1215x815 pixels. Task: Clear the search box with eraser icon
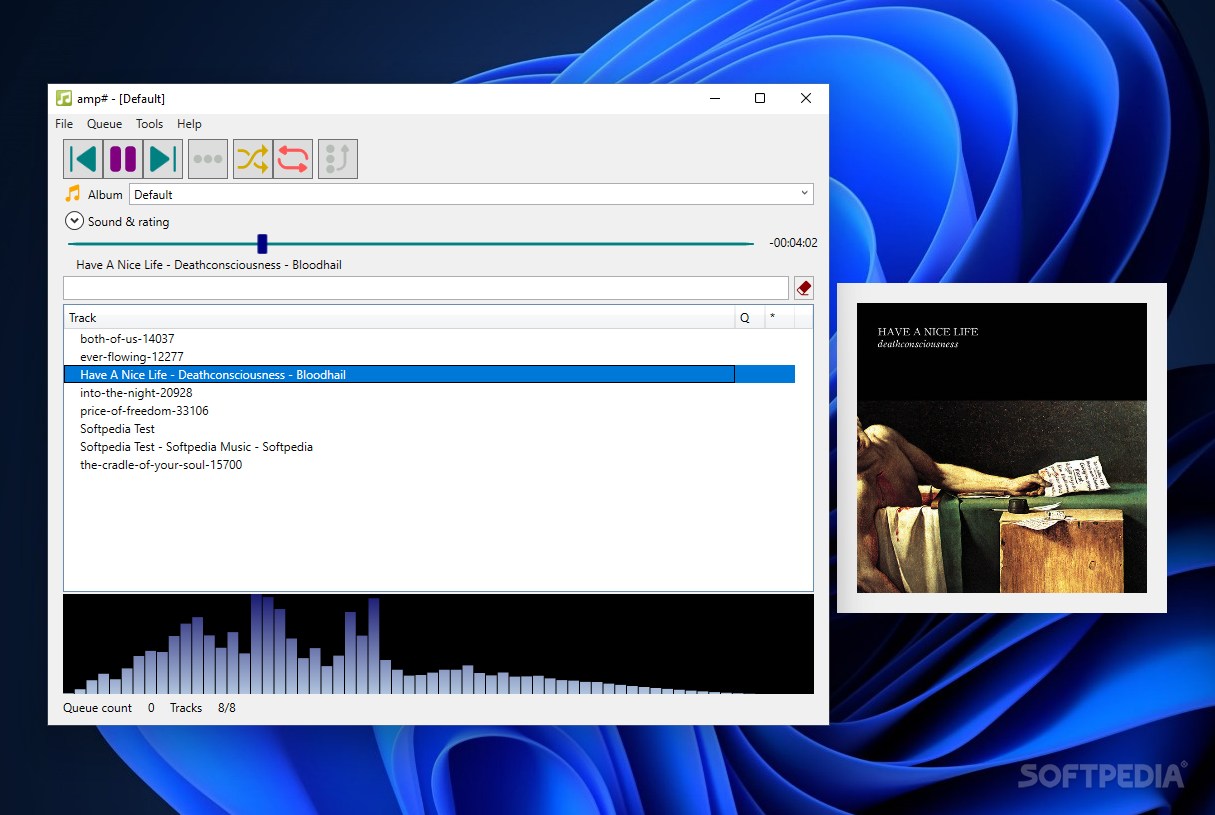point(803,288)
